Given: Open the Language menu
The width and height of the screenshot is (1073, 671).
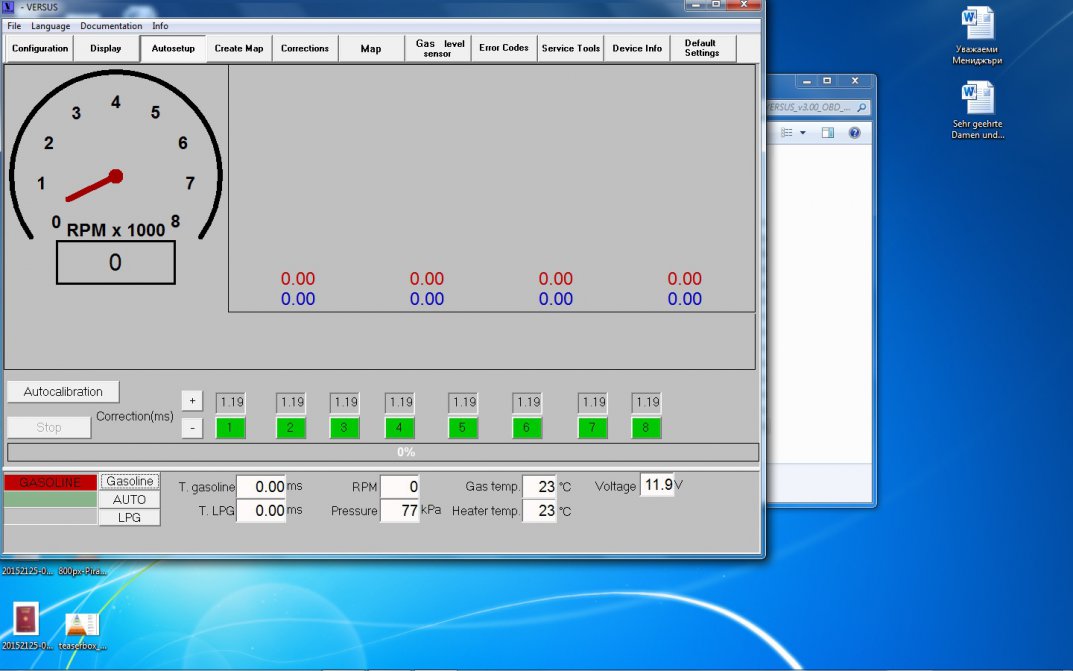Looking at the screenshot, I should point(50,25).
